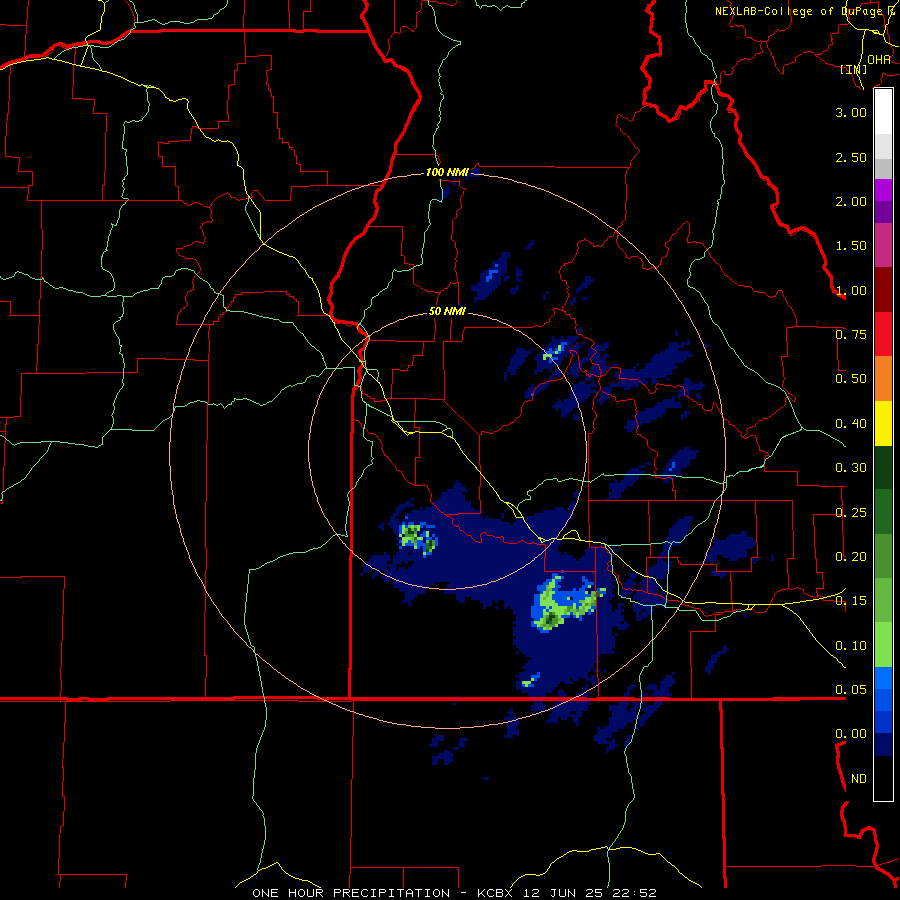This screenshot has height=900, width=900.
Task: Click the [IN] units label
Action: pyautogui.click(x=854, y=69)
